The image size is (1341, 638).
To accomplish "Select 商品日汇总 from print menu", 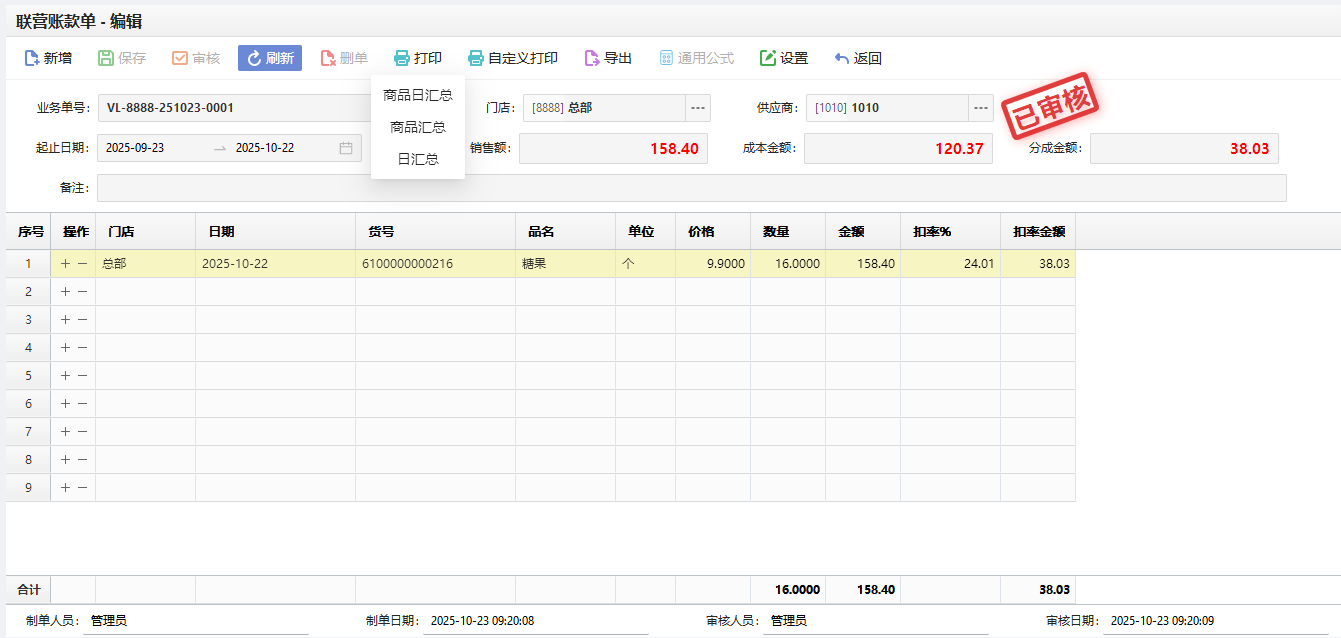I will click(418, 95).
